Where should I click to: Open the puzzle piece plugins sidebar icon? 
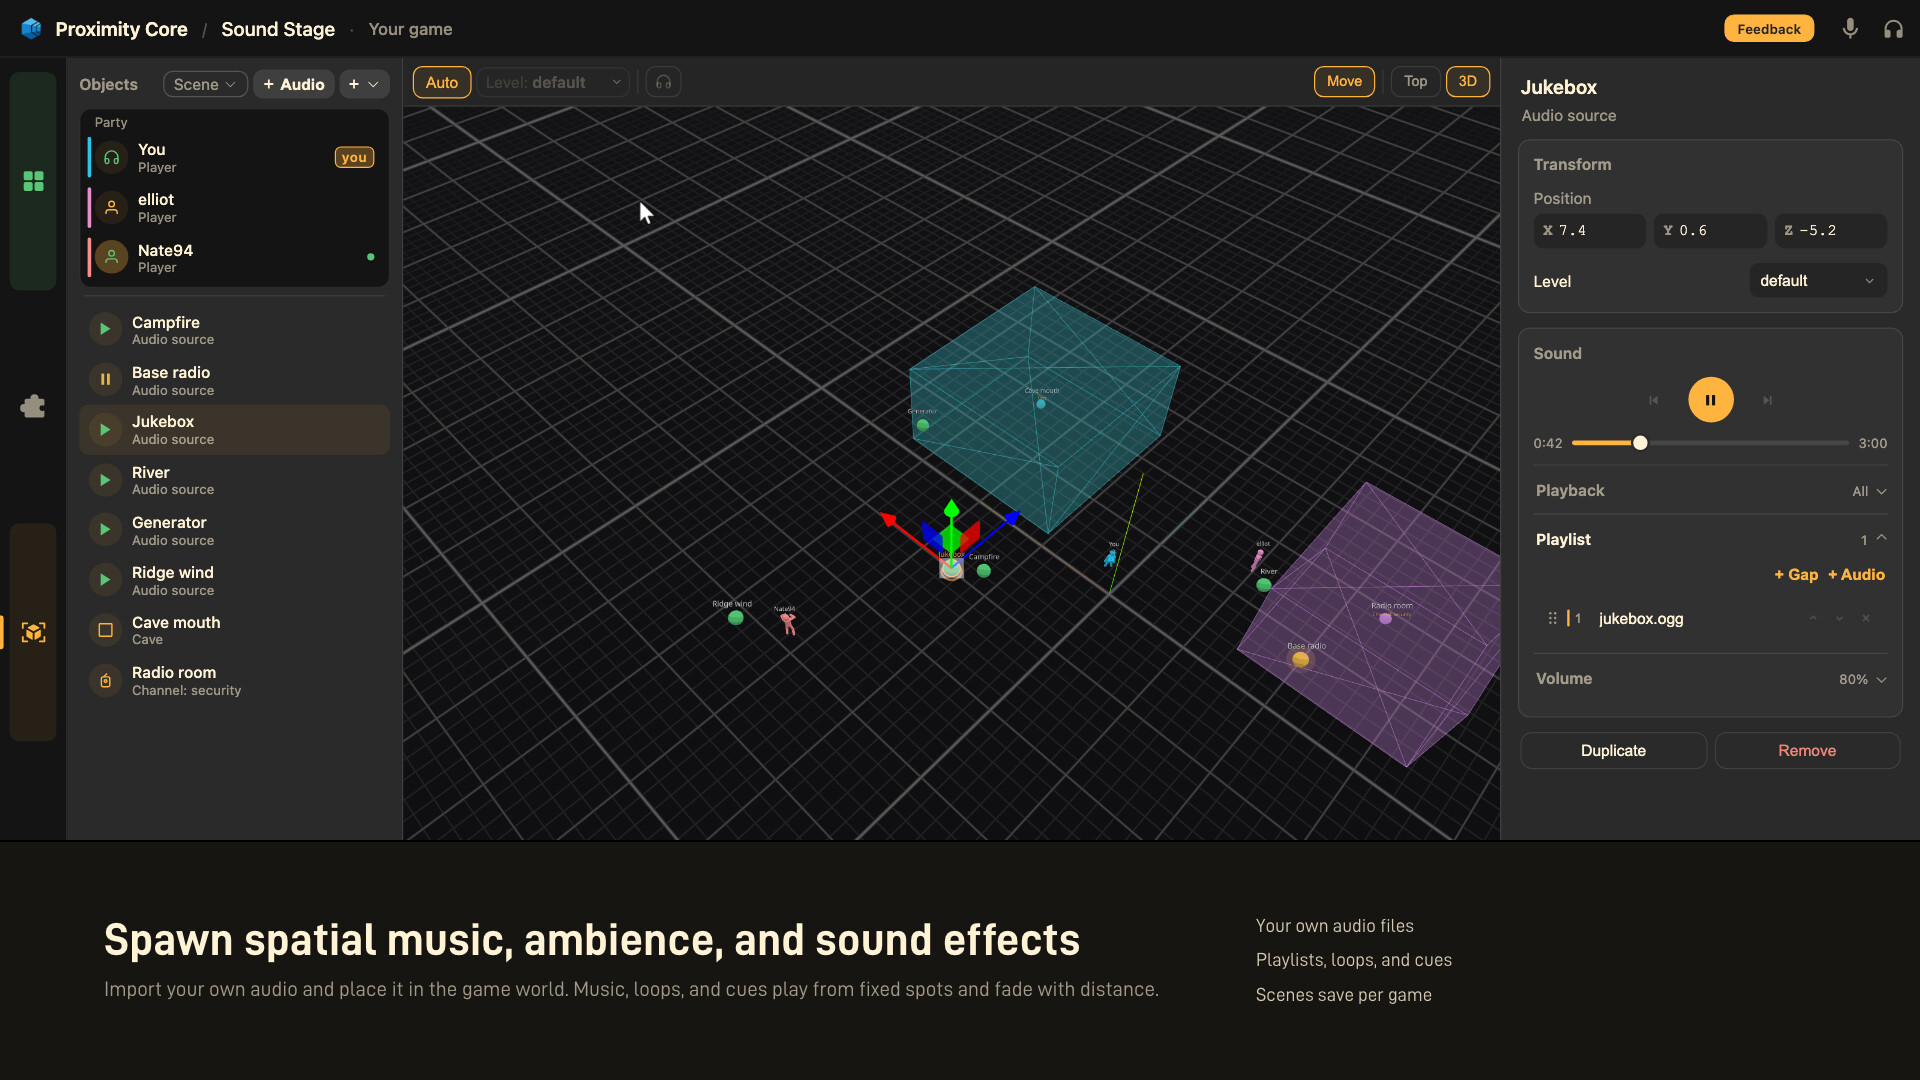click(x=33, y=406)
